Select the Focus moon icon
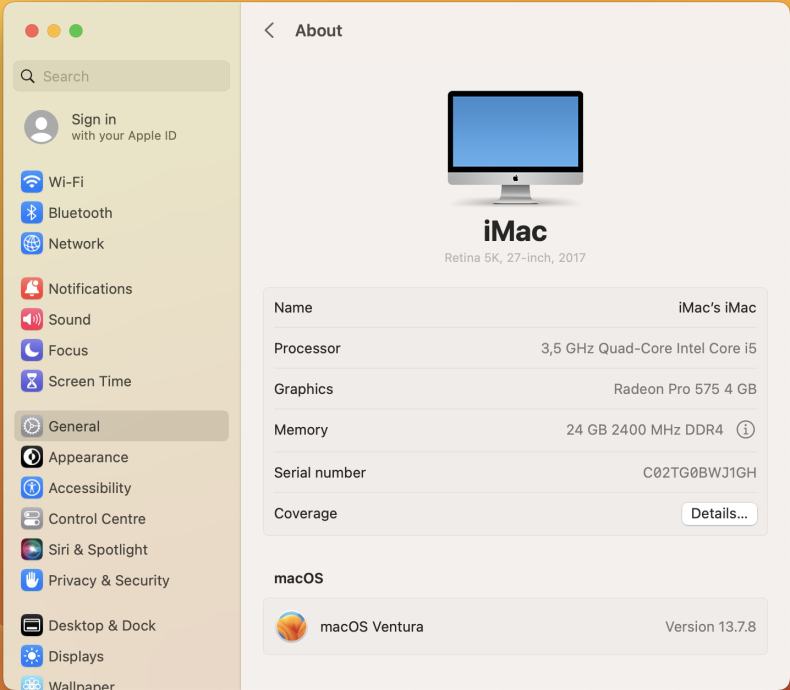The width and height of the screenshot is (790, 690). (x=32, y=351)
